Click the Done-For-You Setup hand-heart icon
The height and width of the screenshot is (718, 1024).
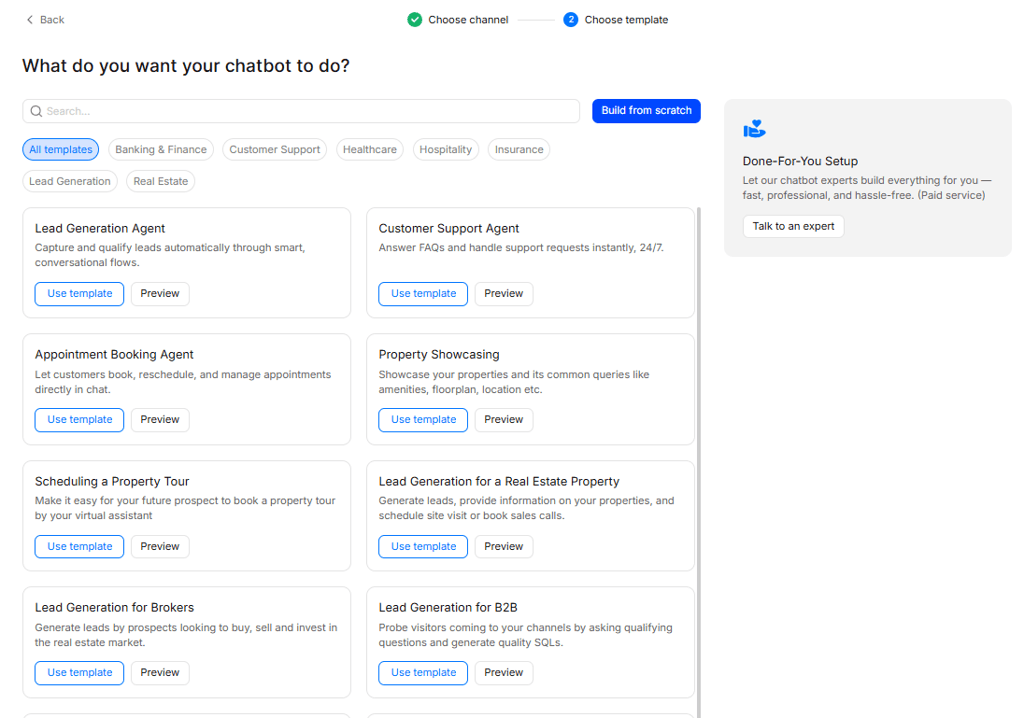pyautogui.click(x=754, y=129)
